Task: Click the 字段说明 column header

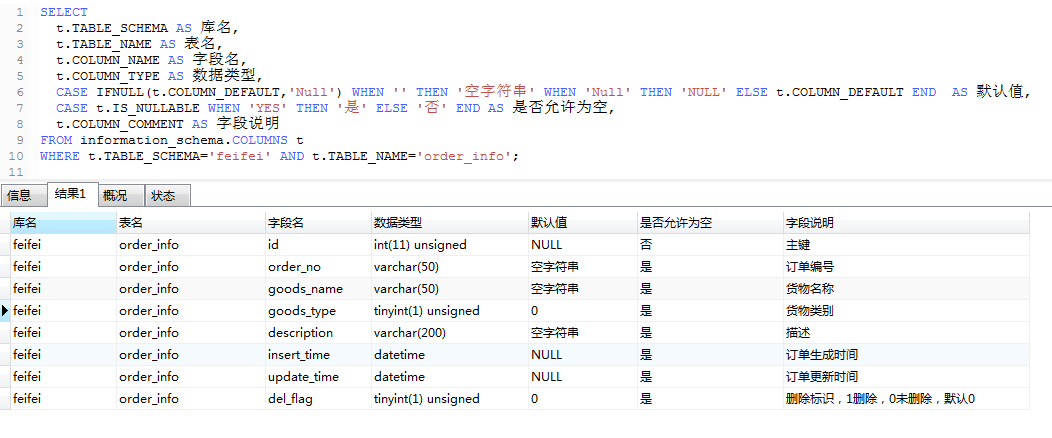Action: [906, 223]
